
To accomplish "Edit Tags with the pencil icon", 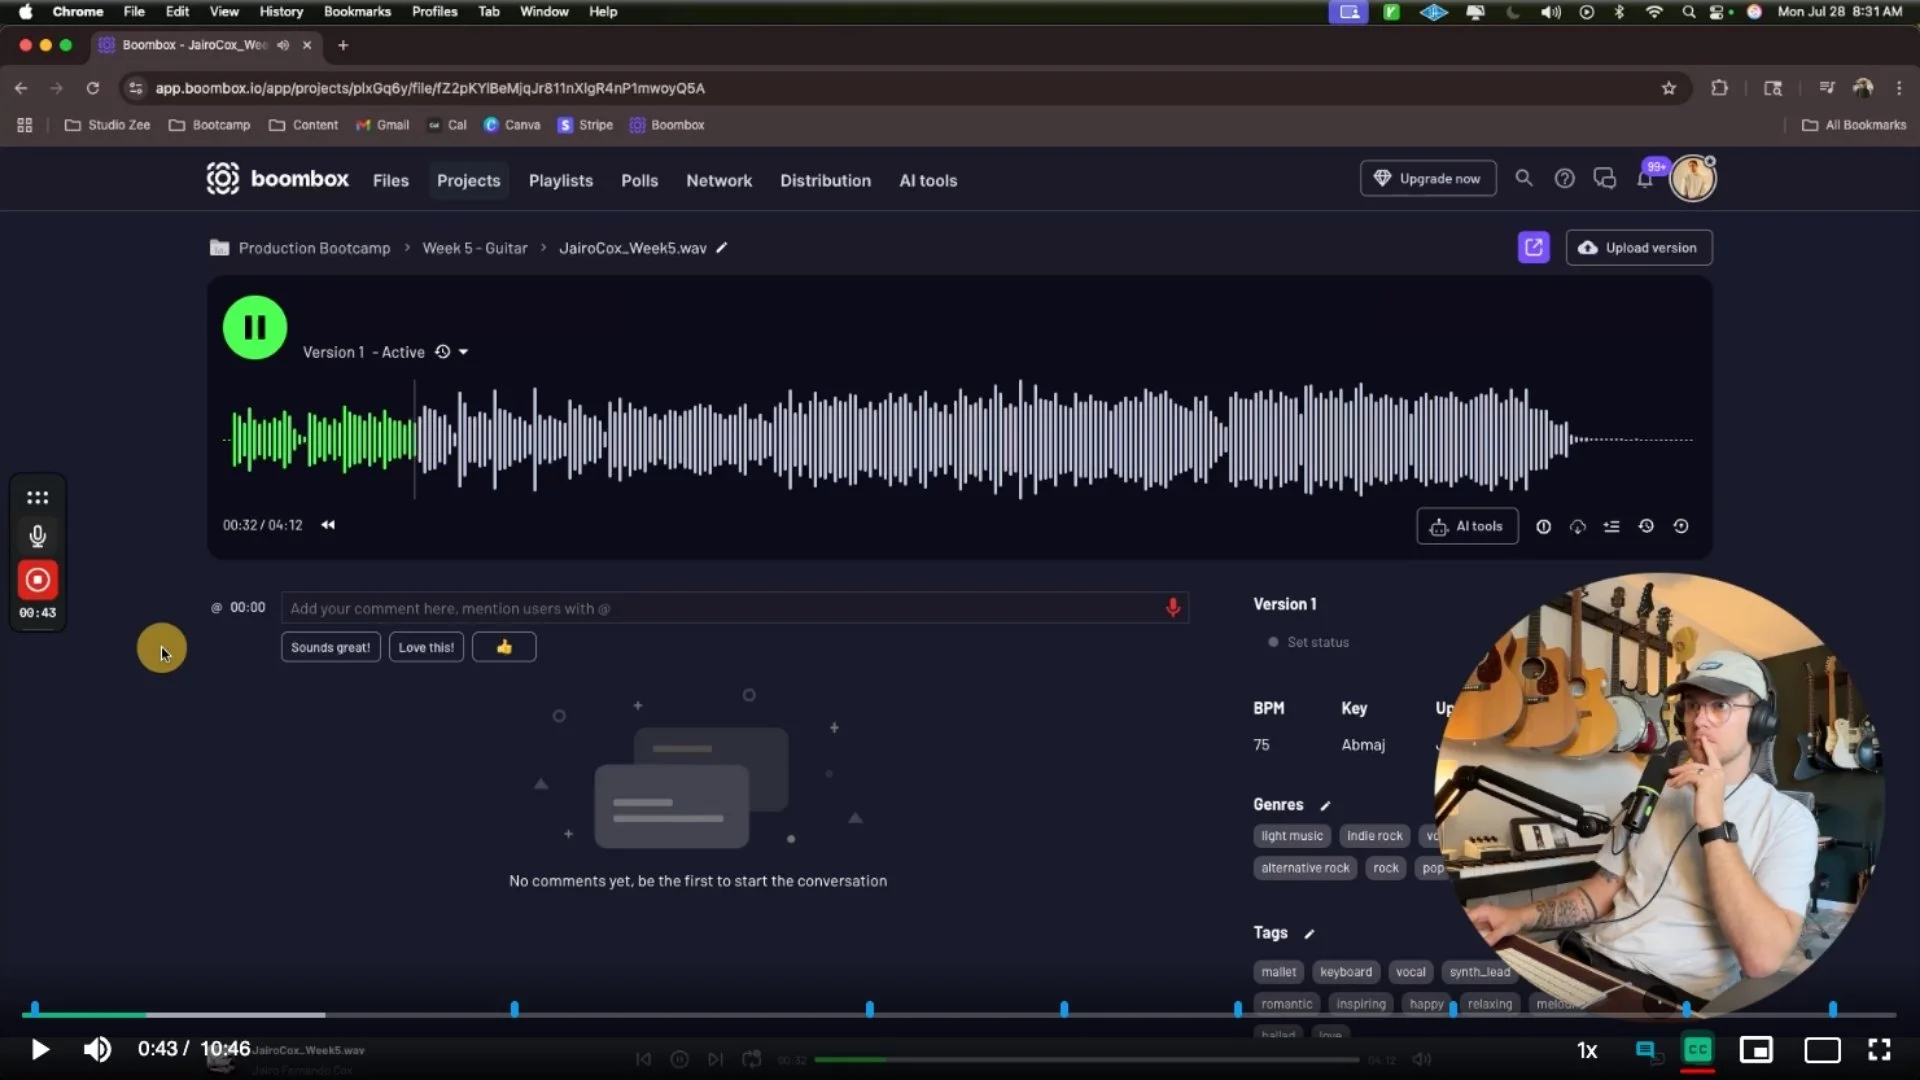I will click(x=1309, y=933).
